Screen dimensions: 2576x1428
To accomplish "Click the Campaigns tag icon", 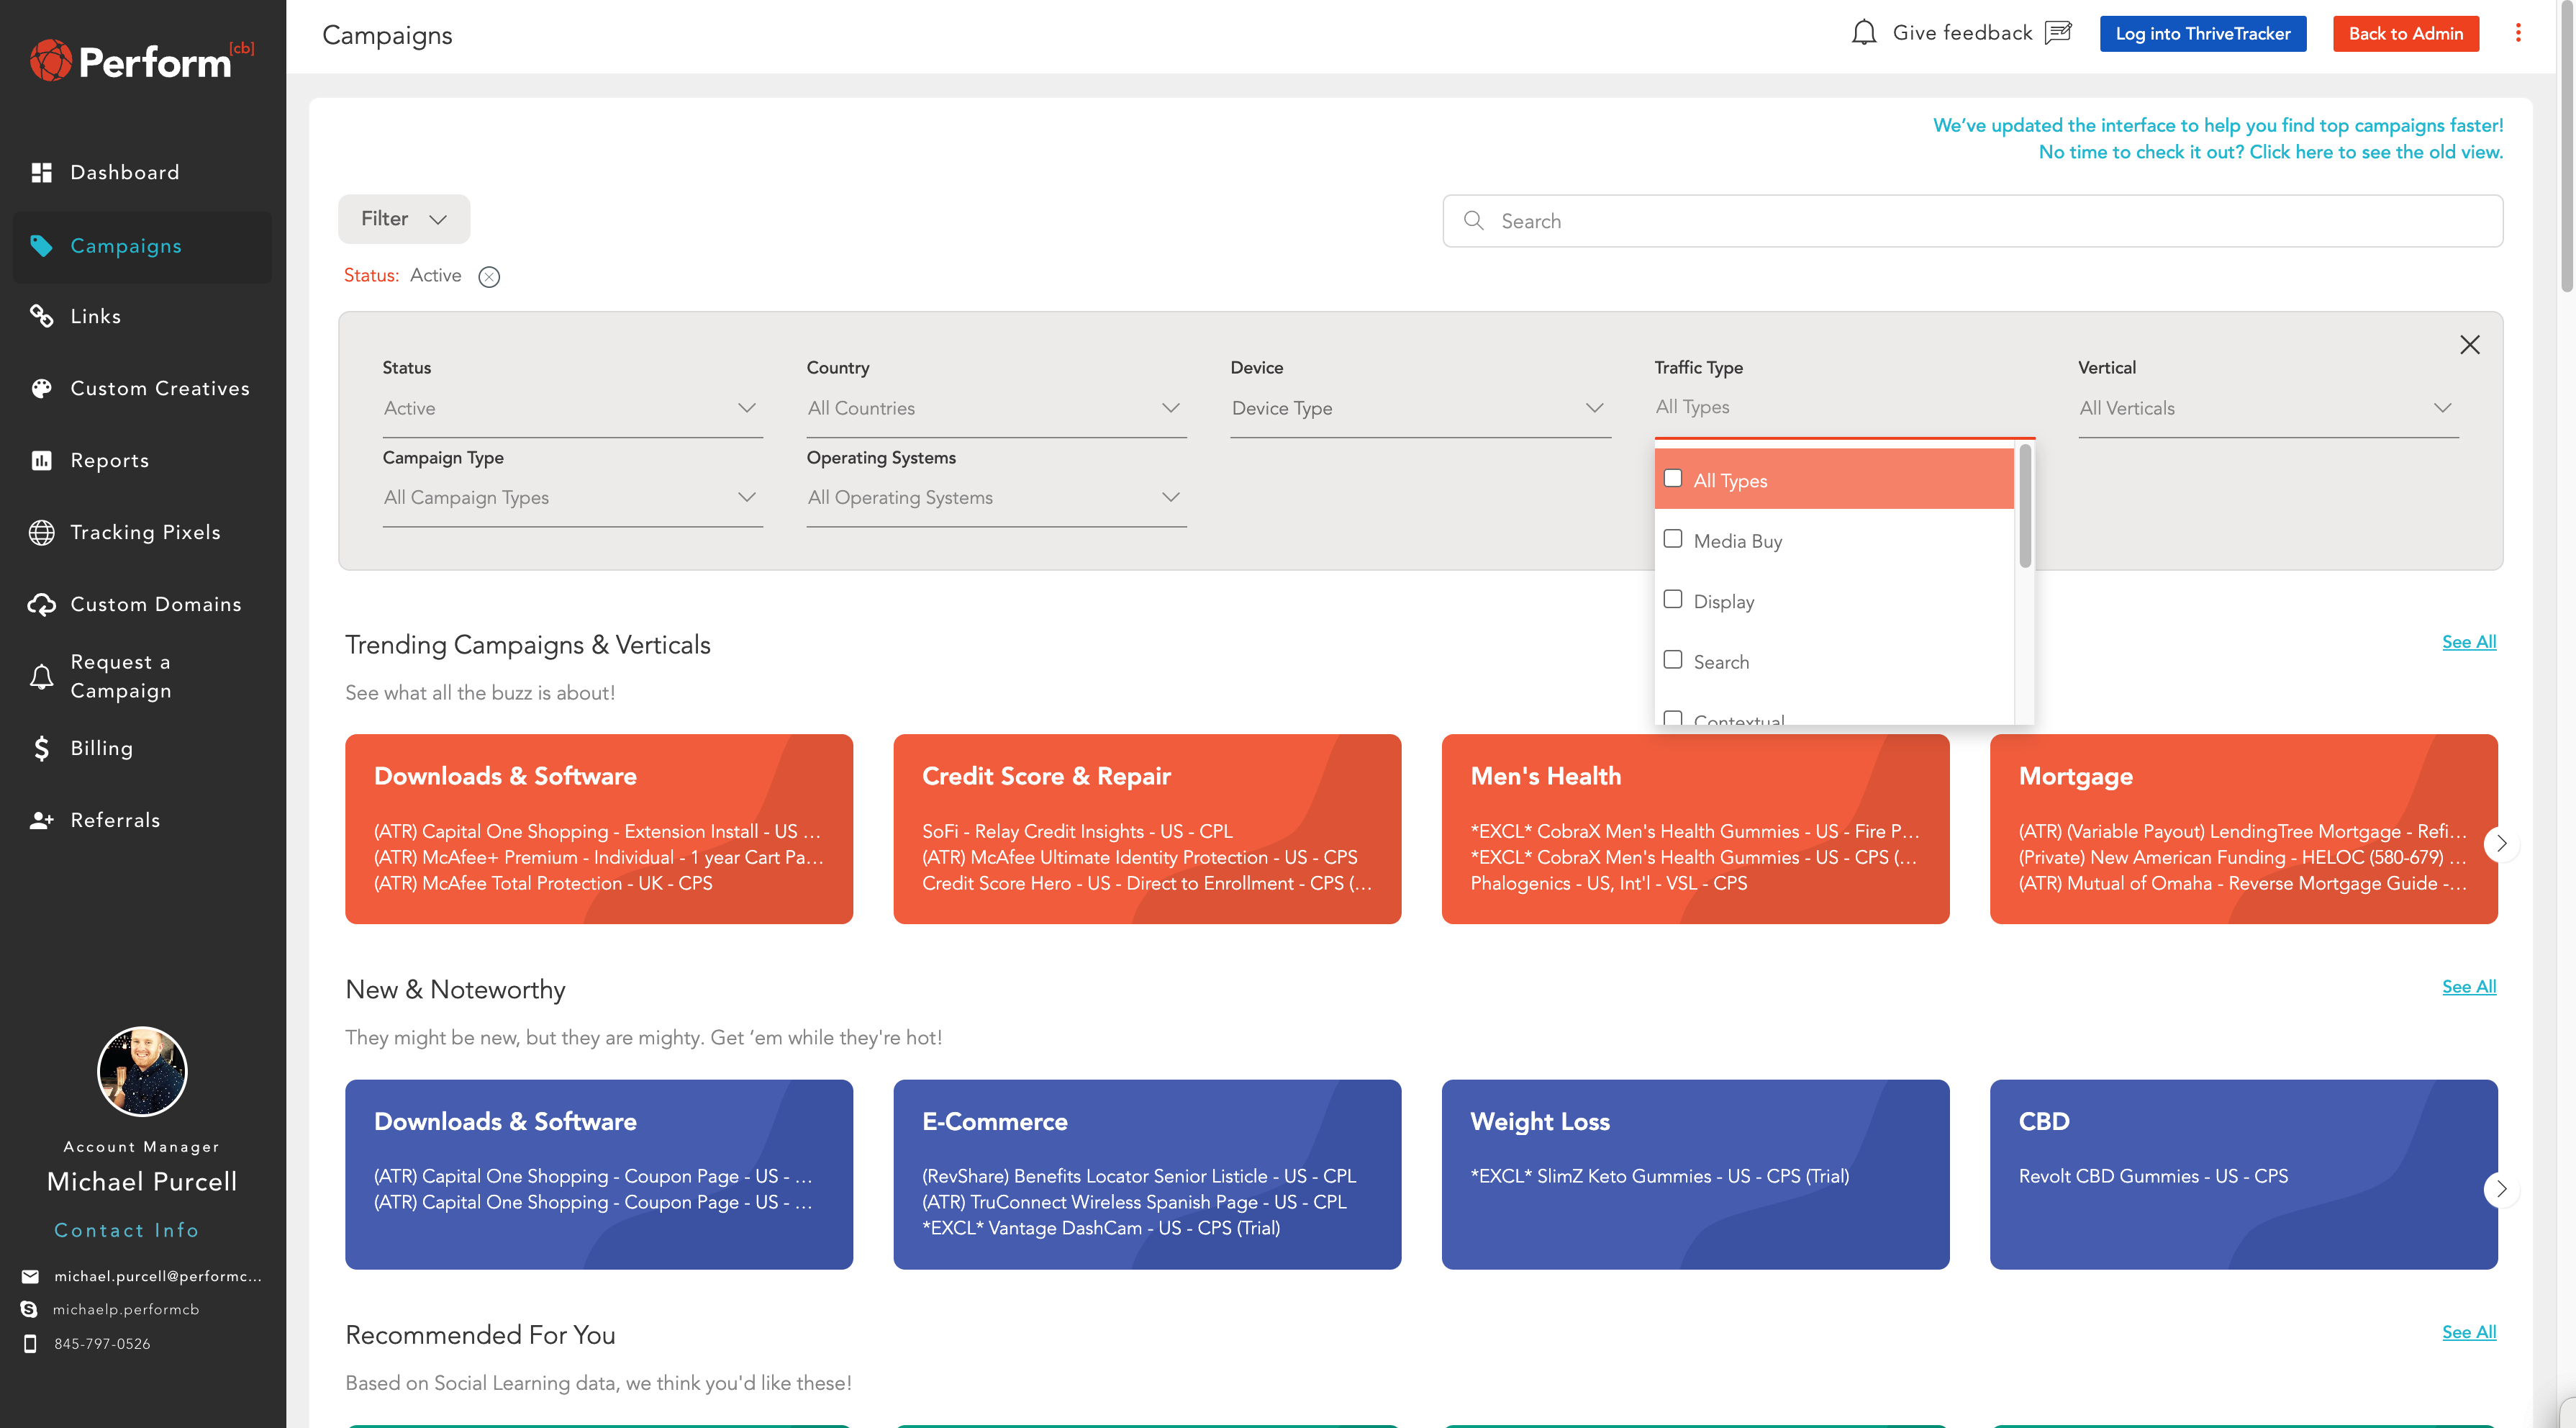I will pos(41,246).
